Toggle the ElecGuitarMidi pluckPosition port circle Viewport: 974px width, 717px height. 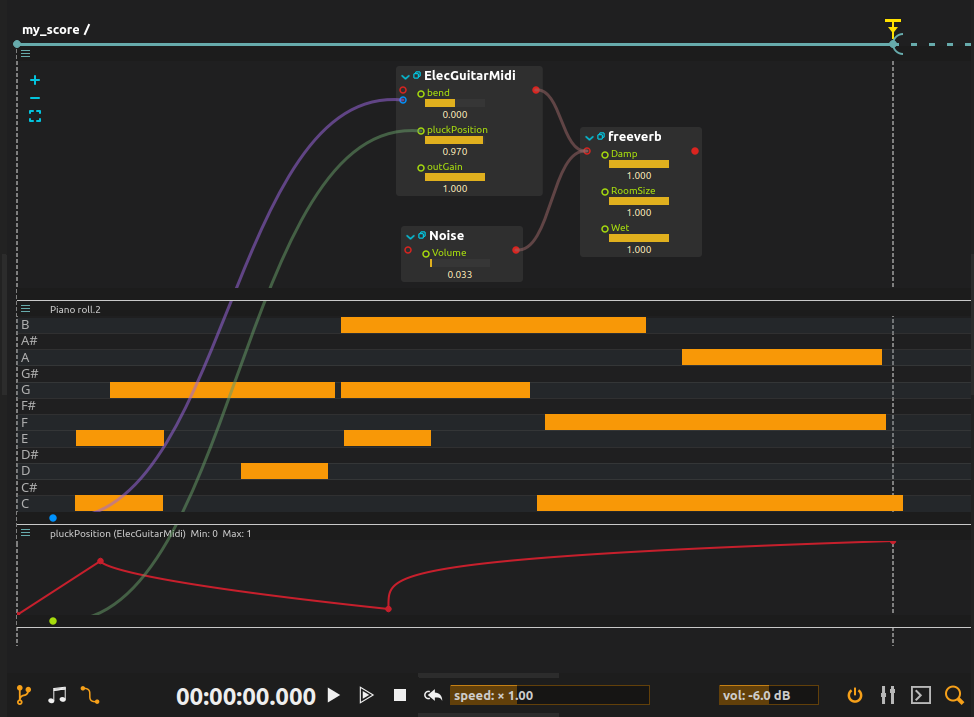point(421,130)
